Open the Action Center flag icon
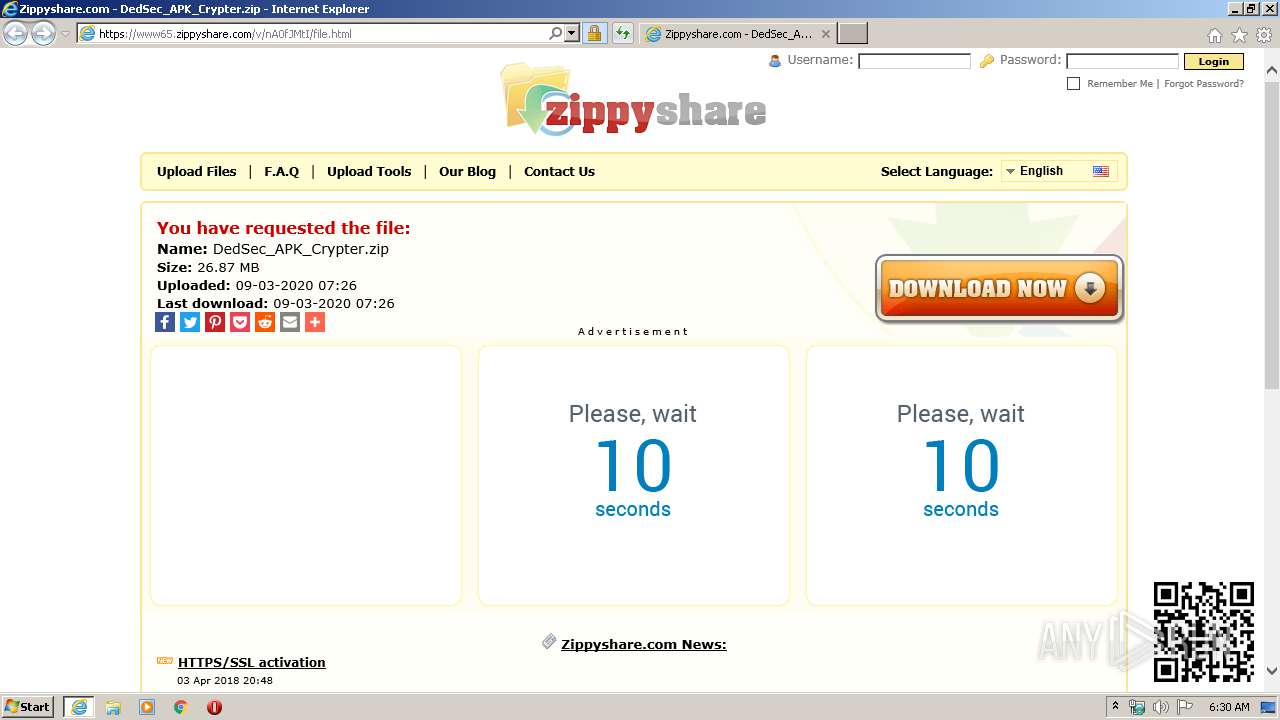 pyautogui.click(x=1185, y=707)
